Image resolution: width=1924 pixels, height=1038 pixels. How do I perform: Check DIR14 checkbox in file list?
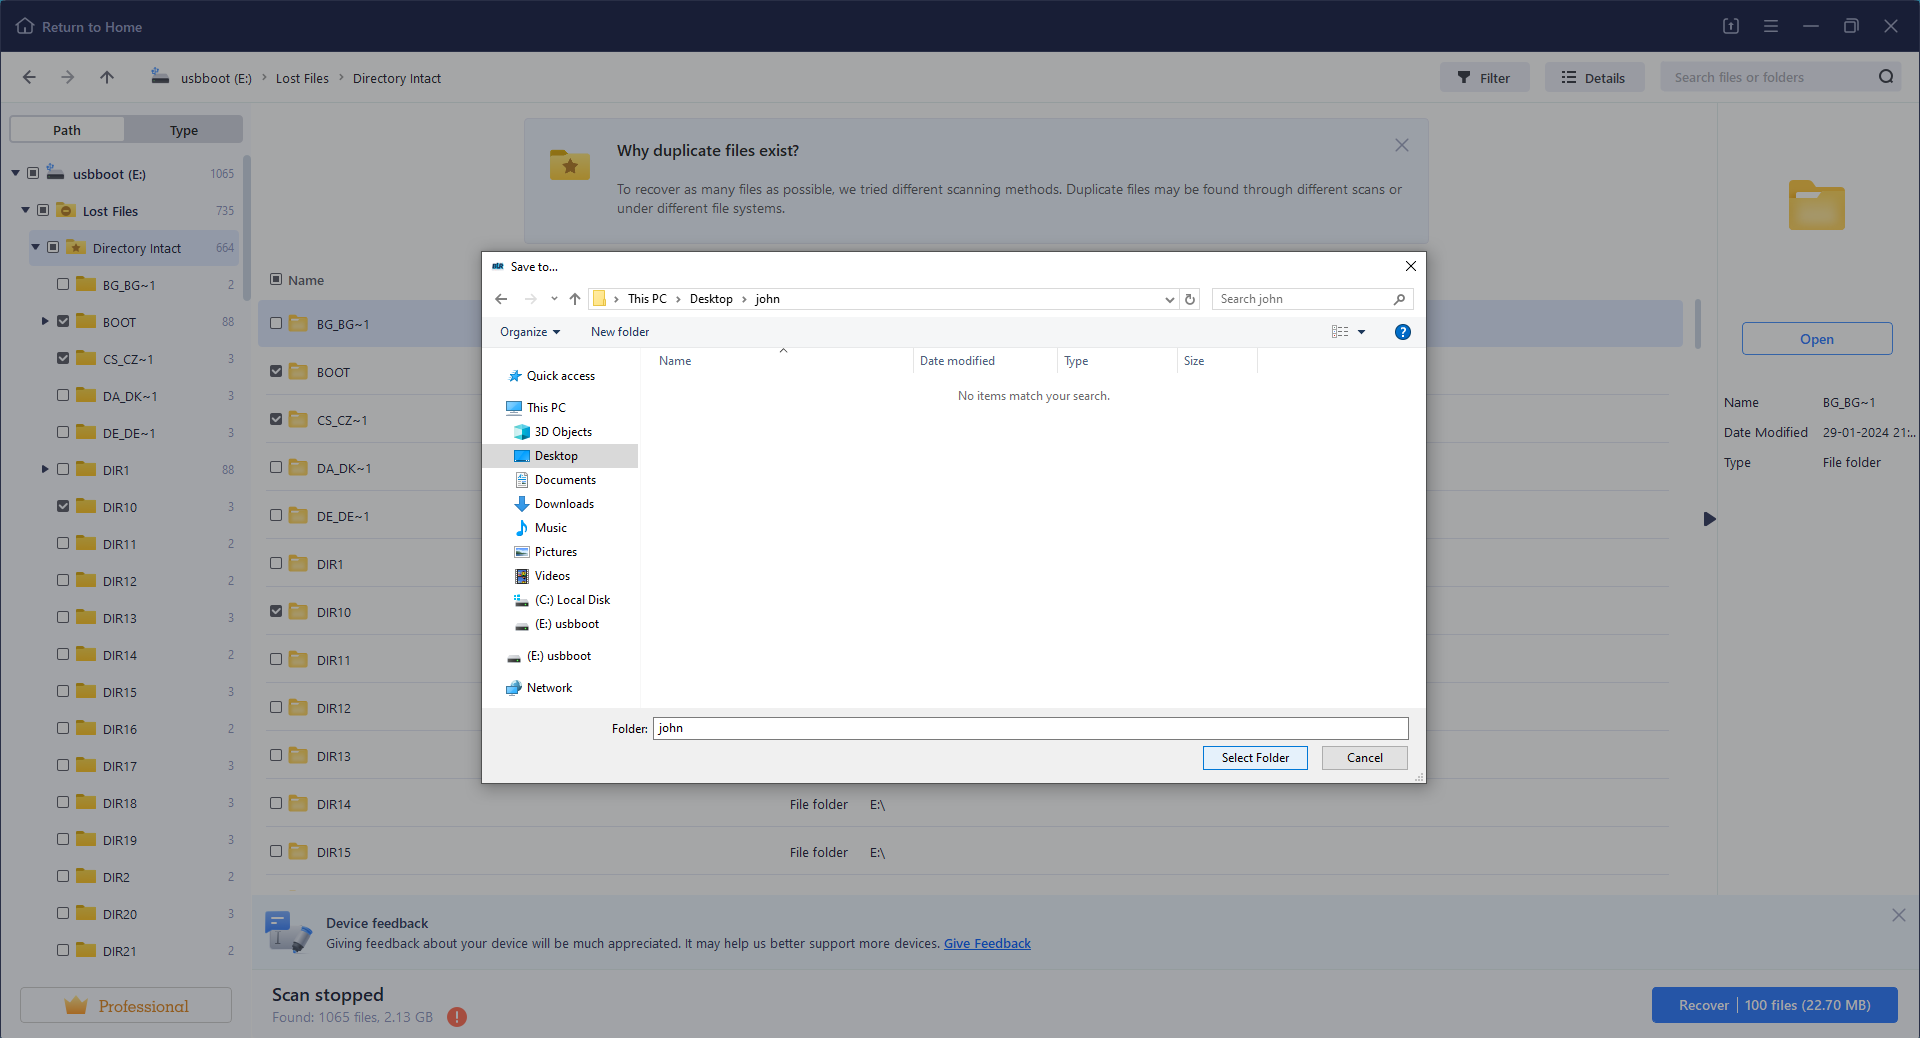click(x=276, y=803)
